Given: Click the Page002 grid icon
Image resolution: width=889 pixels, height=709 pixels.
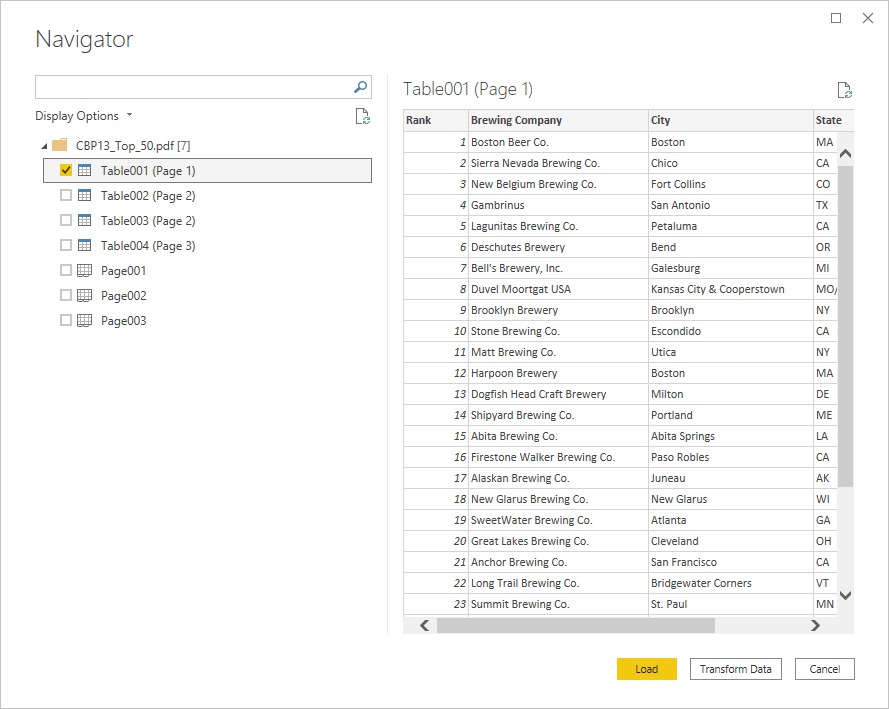Looking at the screenshot, I should click(x=84, y=295).
